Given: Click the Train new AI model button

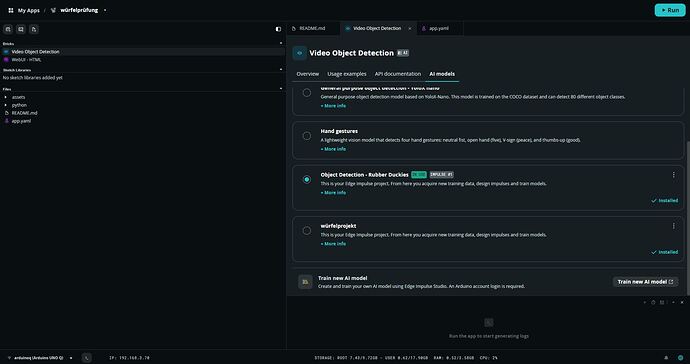Looking at the screenshot, I should pos(645,282).
